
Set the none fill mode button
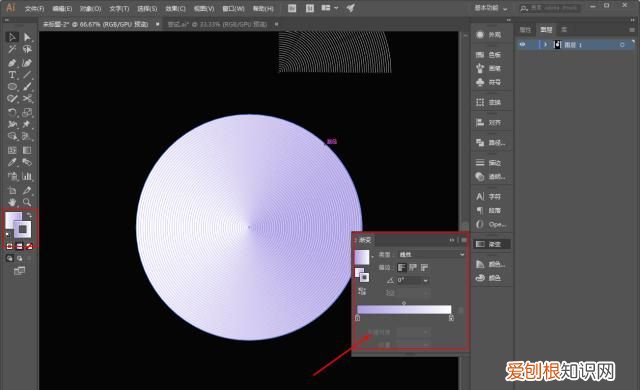(29, 246)
